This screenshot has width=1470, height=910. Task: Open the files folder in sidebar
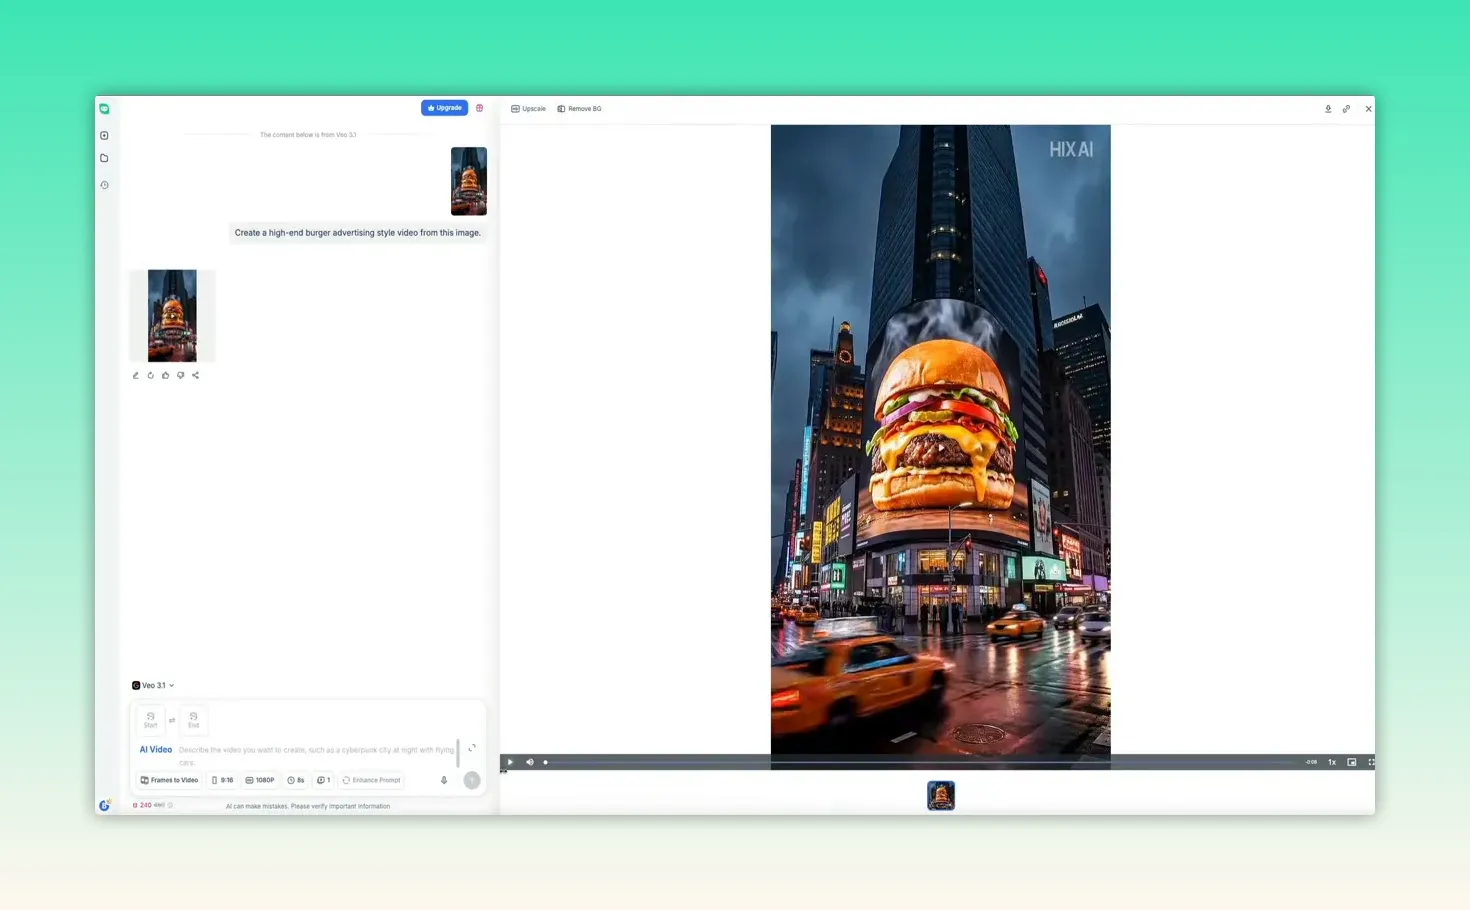104,158
